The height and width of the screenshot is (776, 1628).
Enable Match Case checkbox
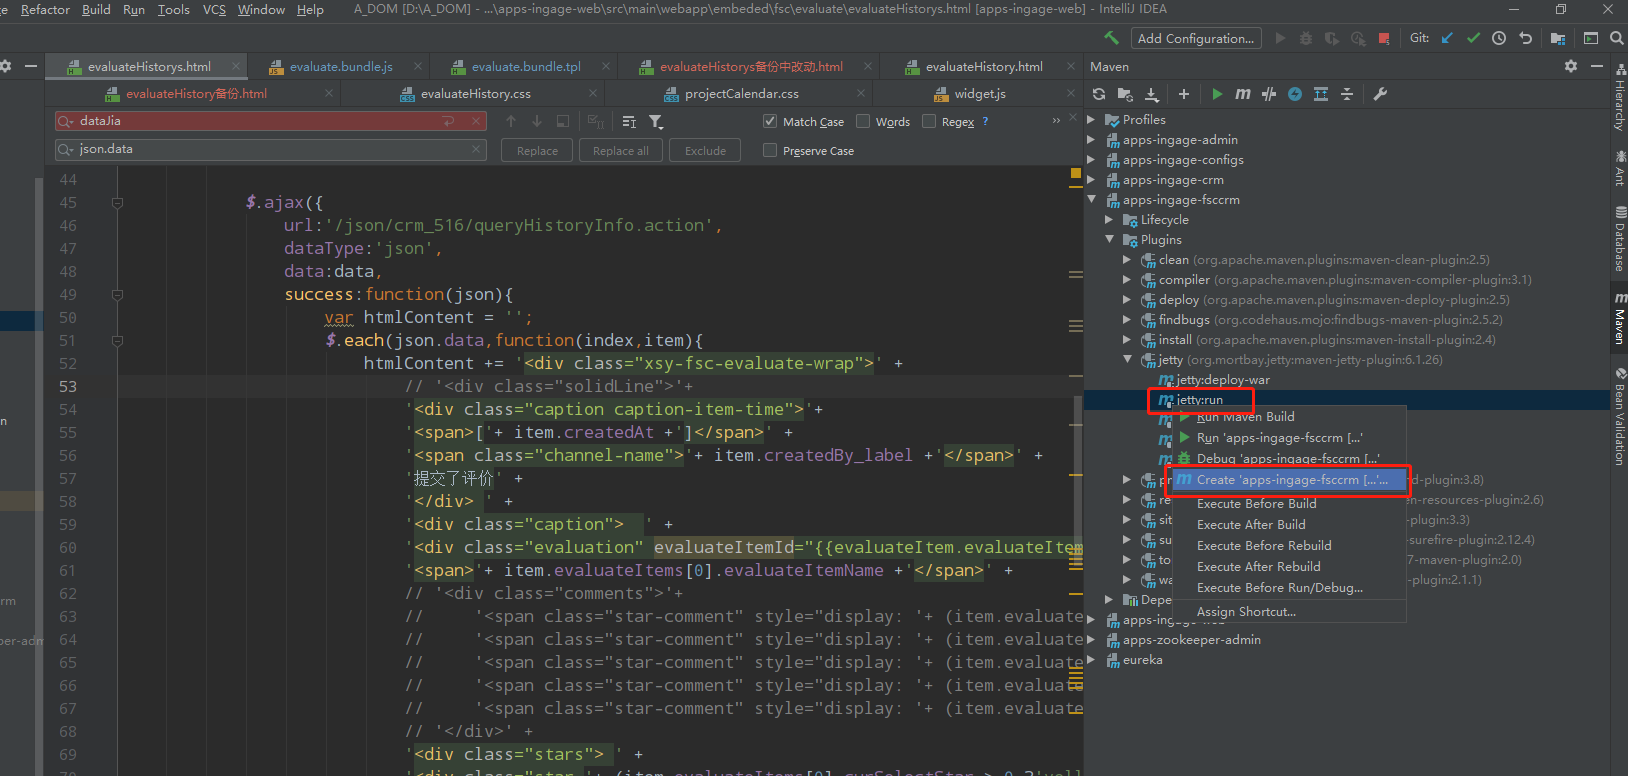(x=770, y=121)
